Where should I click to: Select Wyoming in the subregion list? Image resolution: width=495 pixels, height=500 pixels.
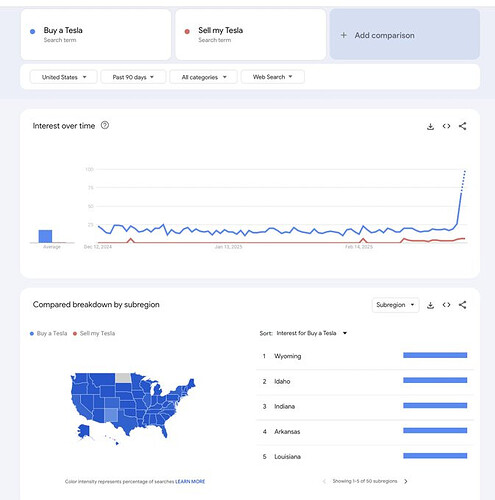click(x=365, y=356)
